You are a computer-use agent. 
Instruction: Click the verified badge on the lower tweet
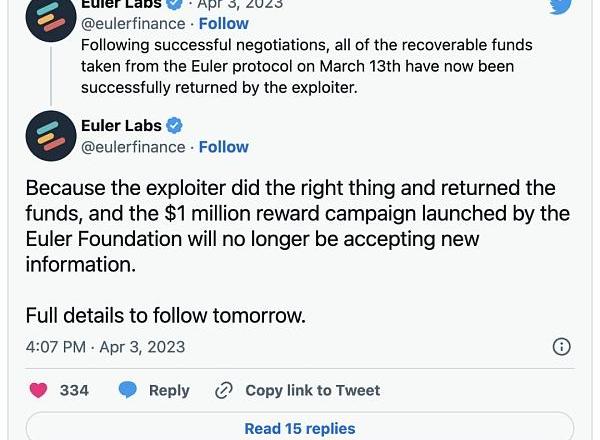point(174,126)
